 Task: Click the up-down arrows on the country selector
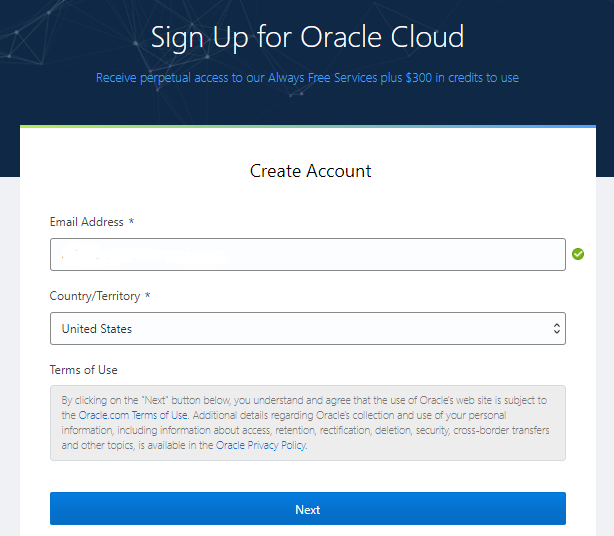click(x=556, y=328)
